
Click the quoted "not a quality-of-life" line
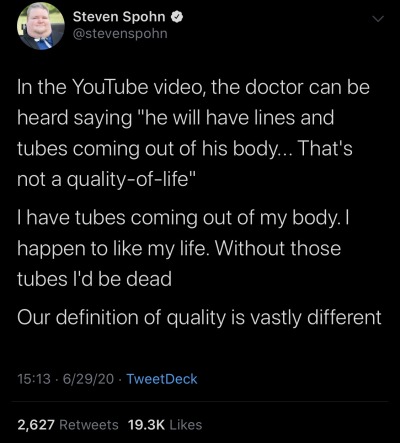tap(104, 180)
